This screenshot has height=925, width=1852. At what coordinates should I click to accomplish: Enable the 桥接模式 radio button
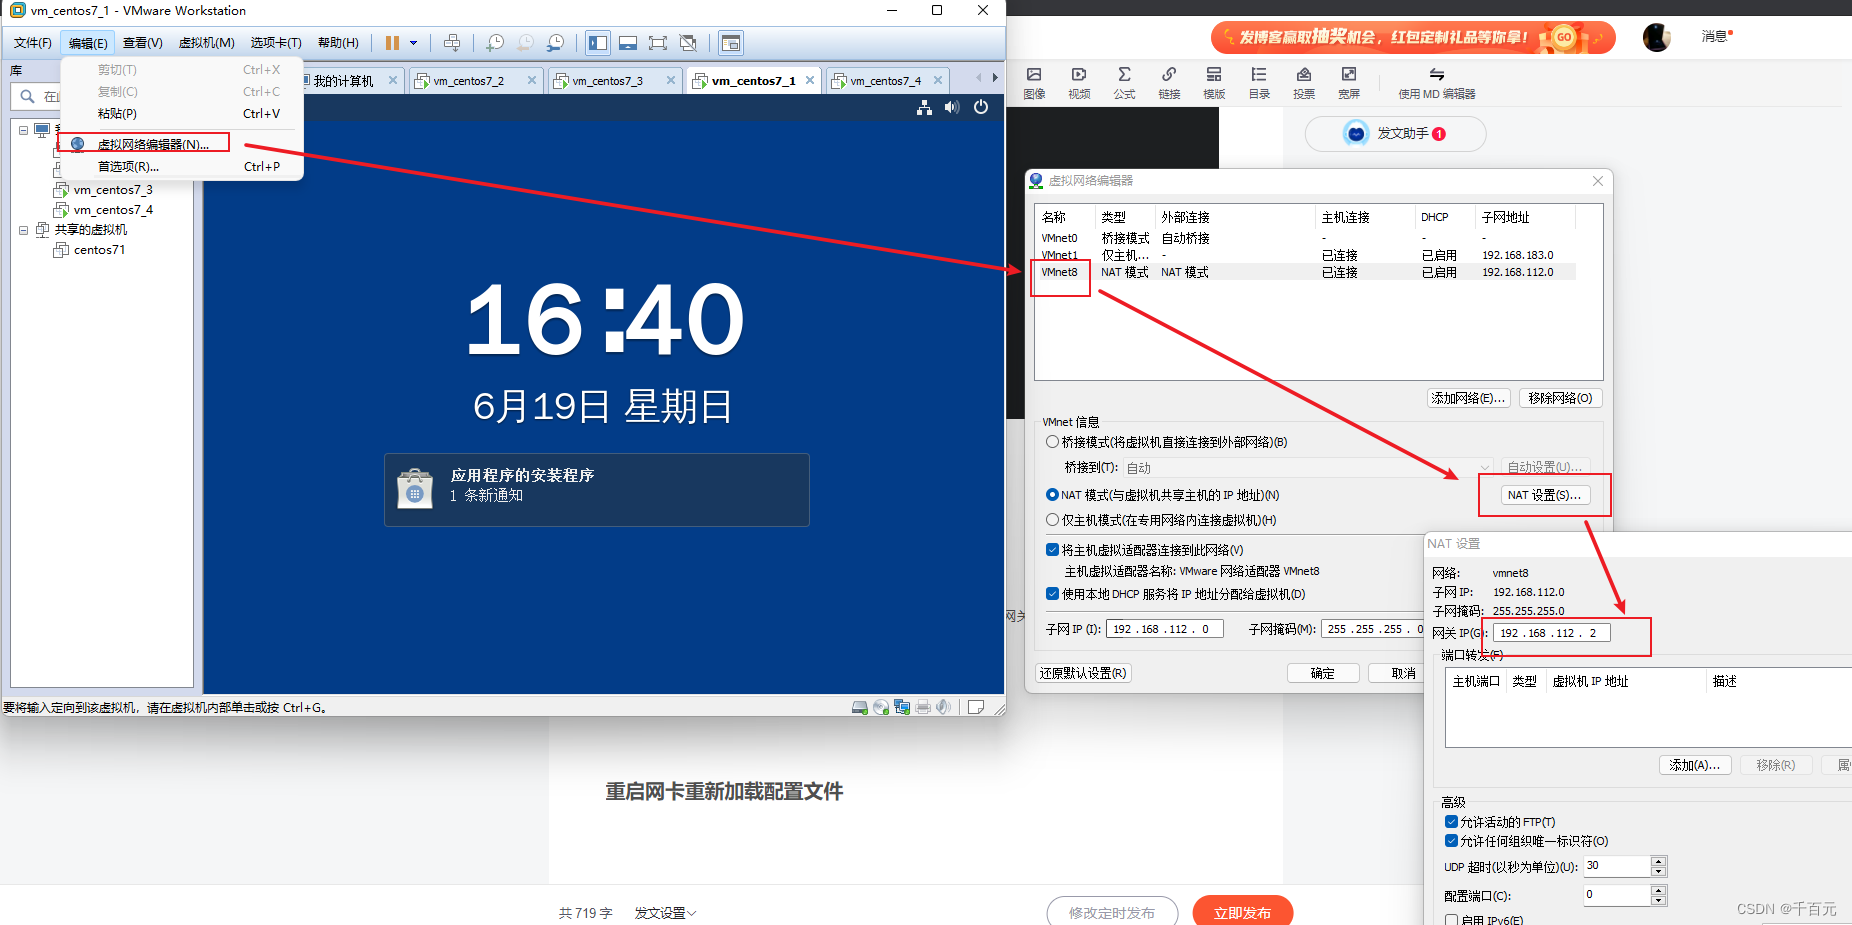[1052, 441]
